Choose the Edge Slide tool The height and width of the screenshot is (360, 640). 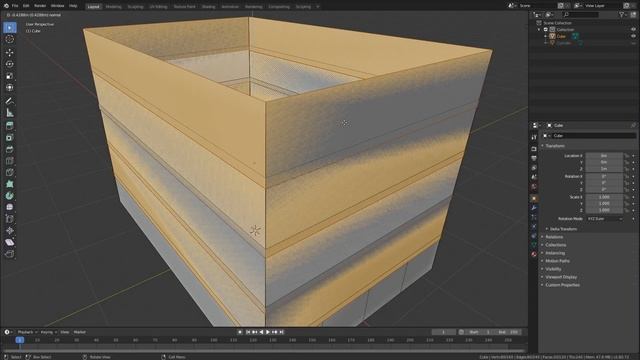[x=10, y=219]
